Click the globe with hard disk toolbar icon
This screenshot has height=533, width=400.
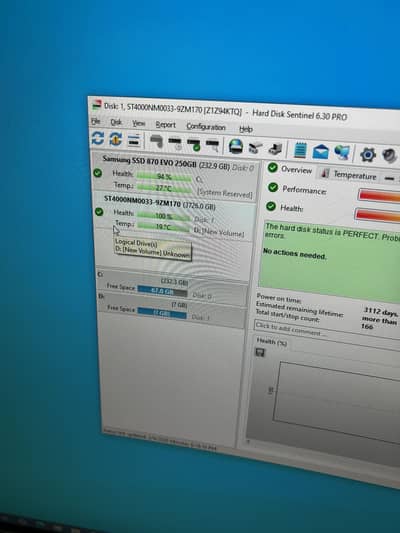pos(236,147)
